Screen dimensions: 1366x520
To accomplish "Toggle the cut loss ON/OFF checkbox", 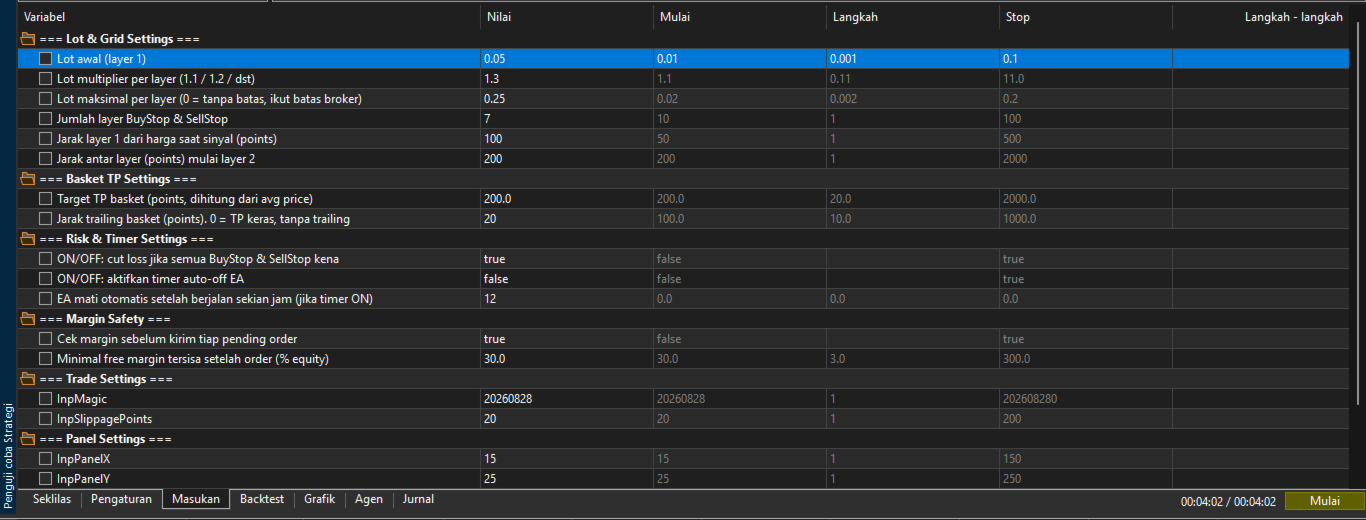I will (x=46, y=259).
